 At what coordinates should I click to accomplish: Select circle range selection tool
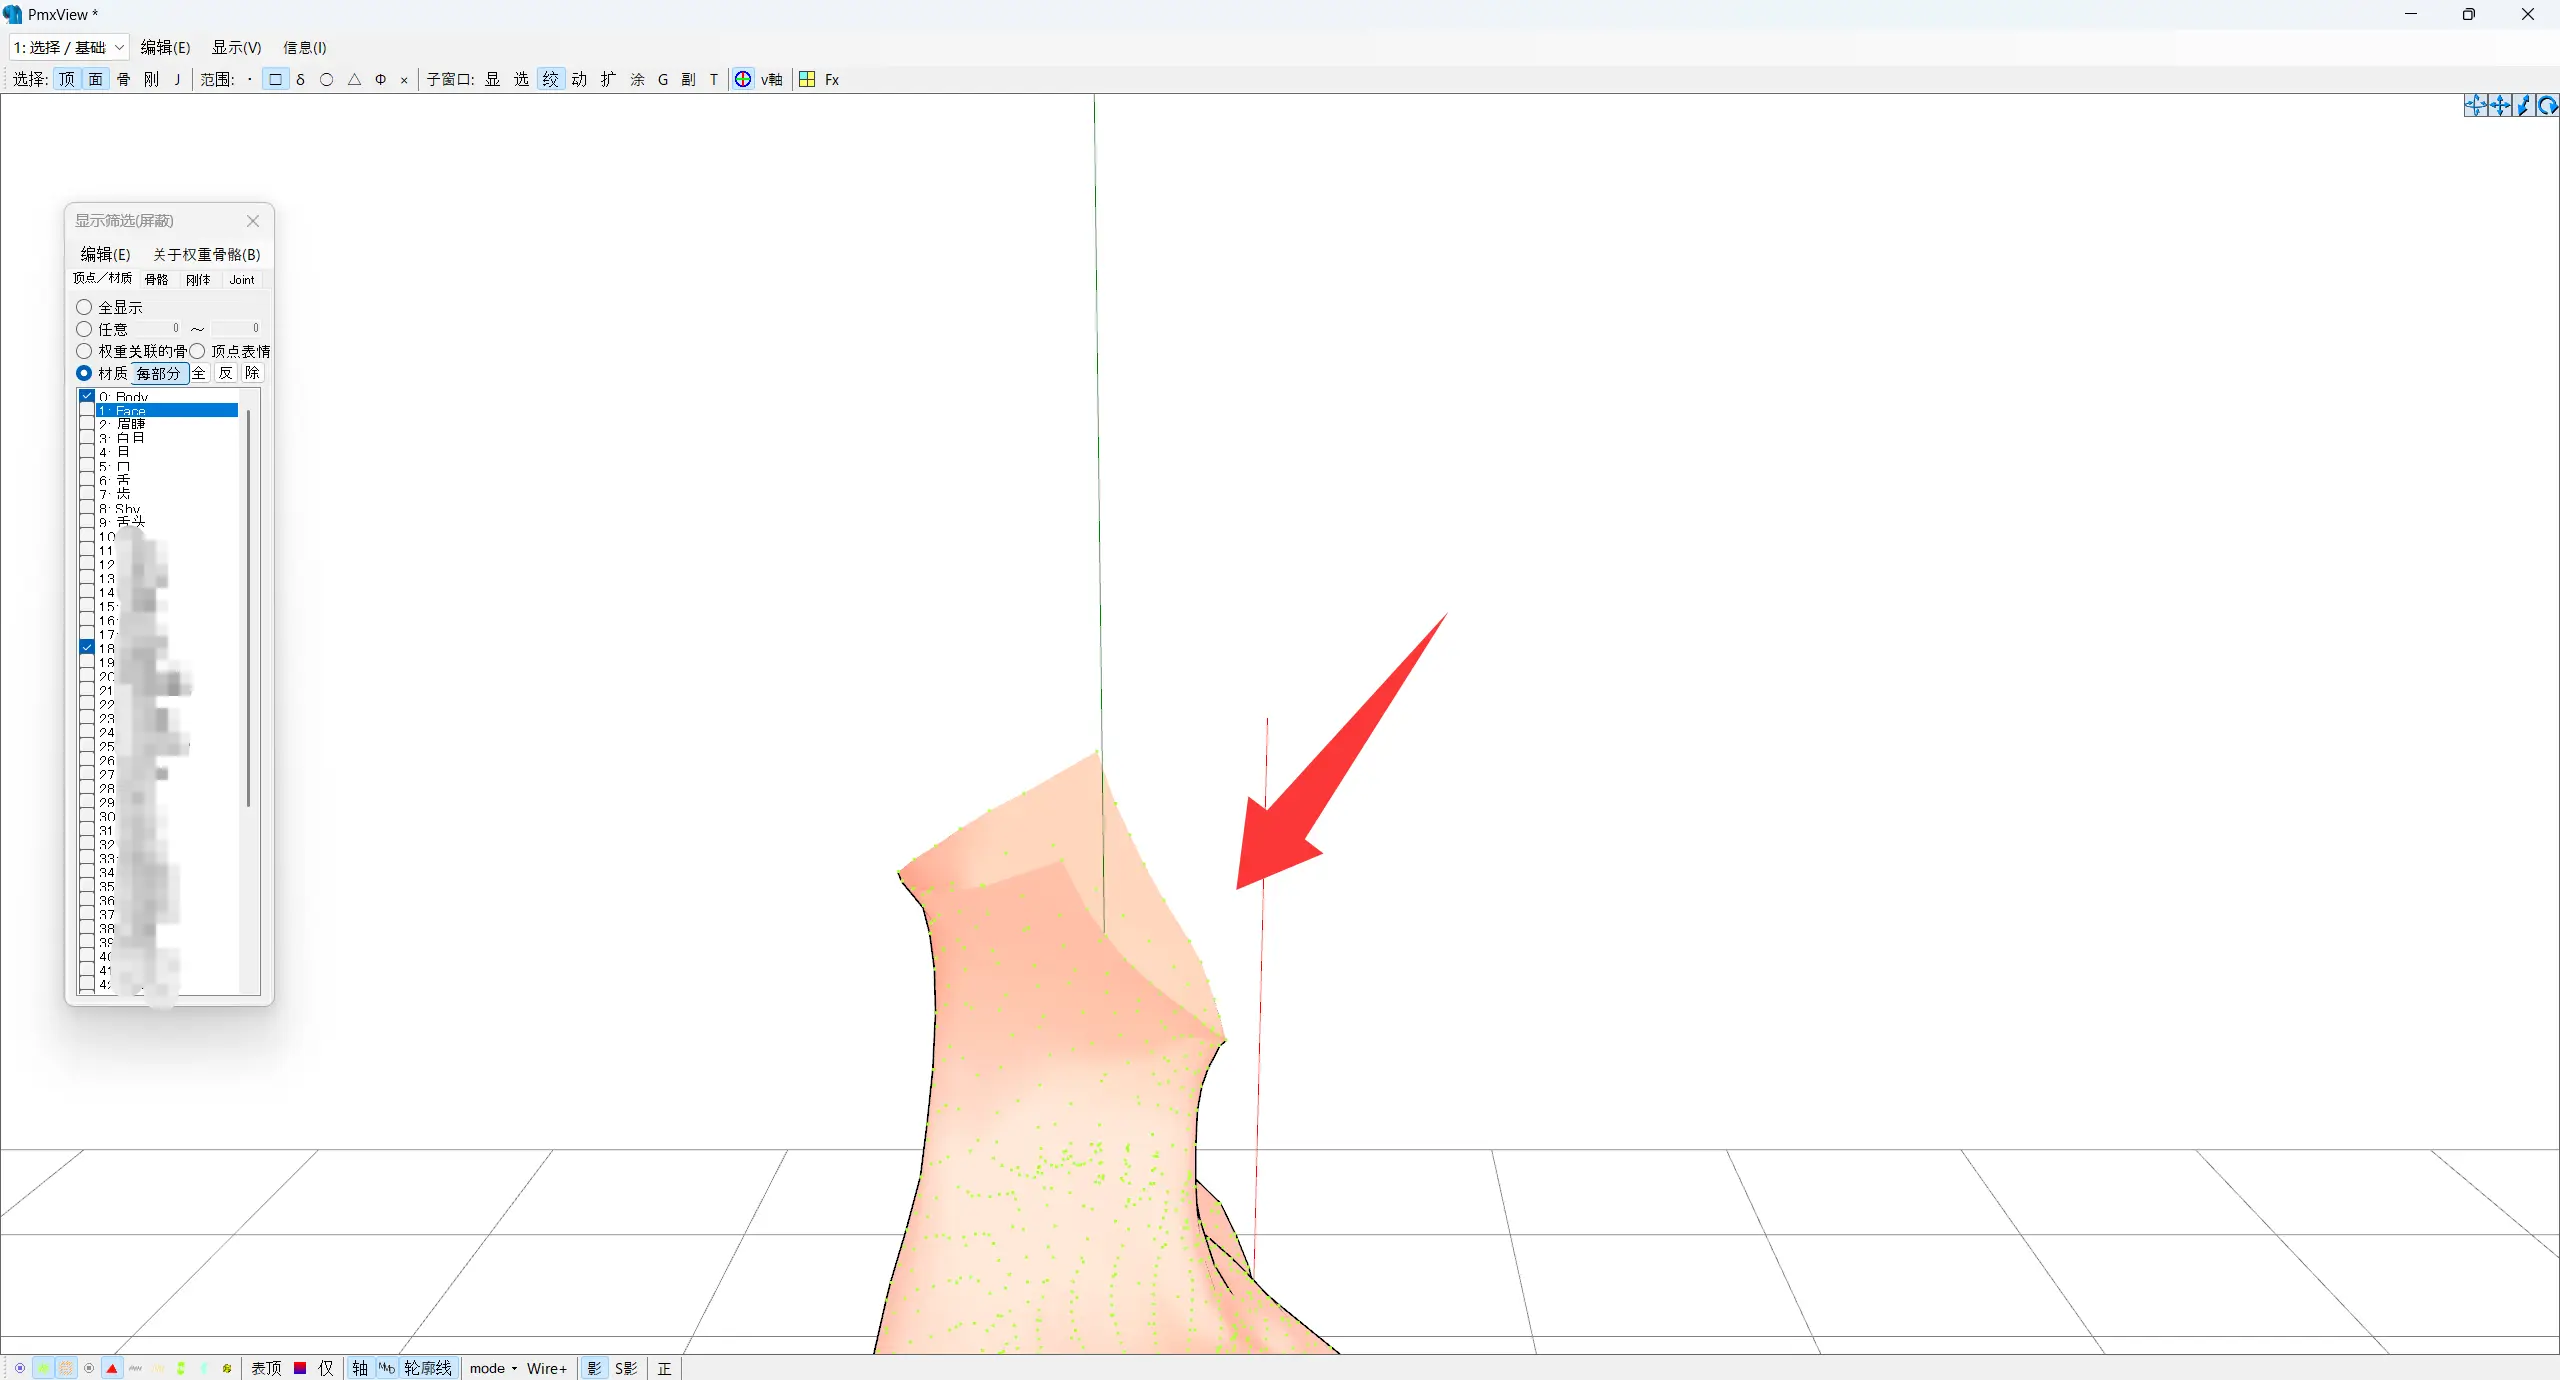pos(326,80)
